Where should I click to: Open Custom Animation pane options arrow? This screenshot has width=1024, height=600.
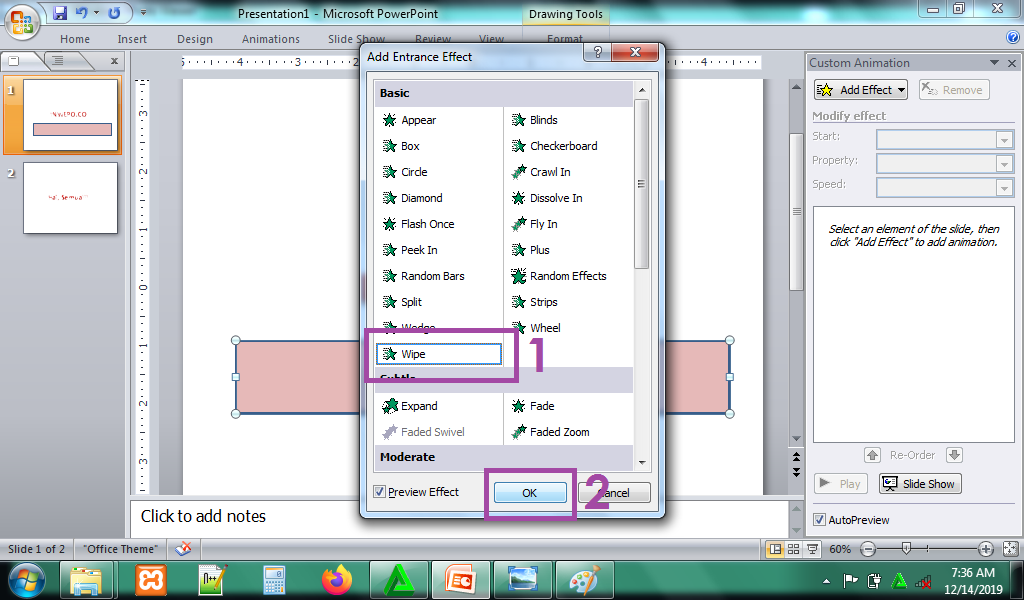(994, 63)
